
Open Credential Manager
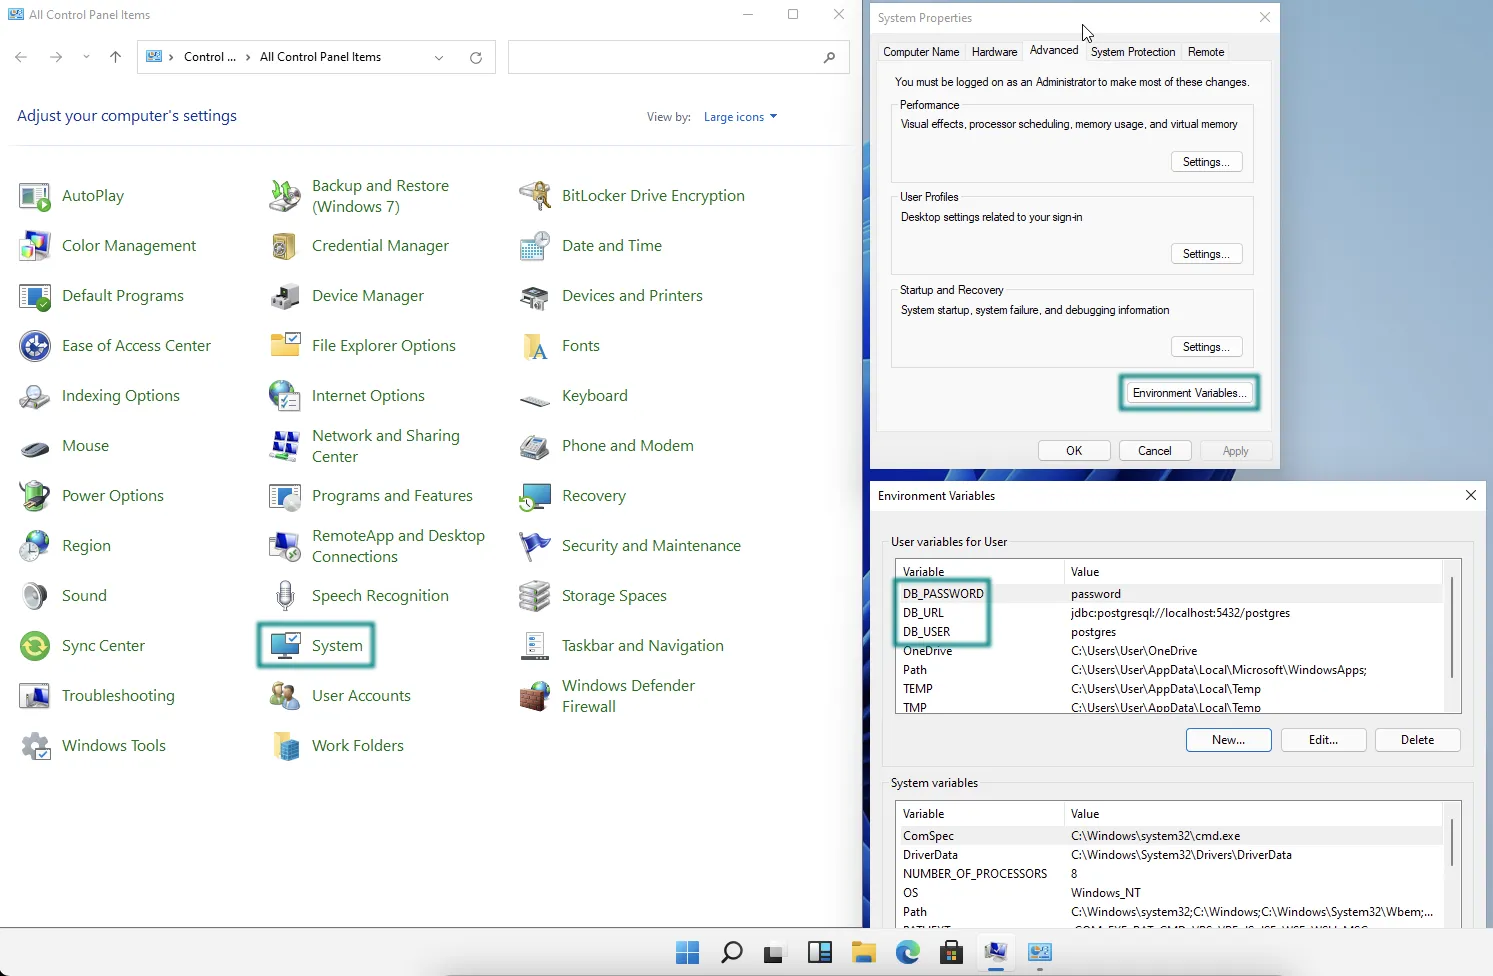pos(381,245)
